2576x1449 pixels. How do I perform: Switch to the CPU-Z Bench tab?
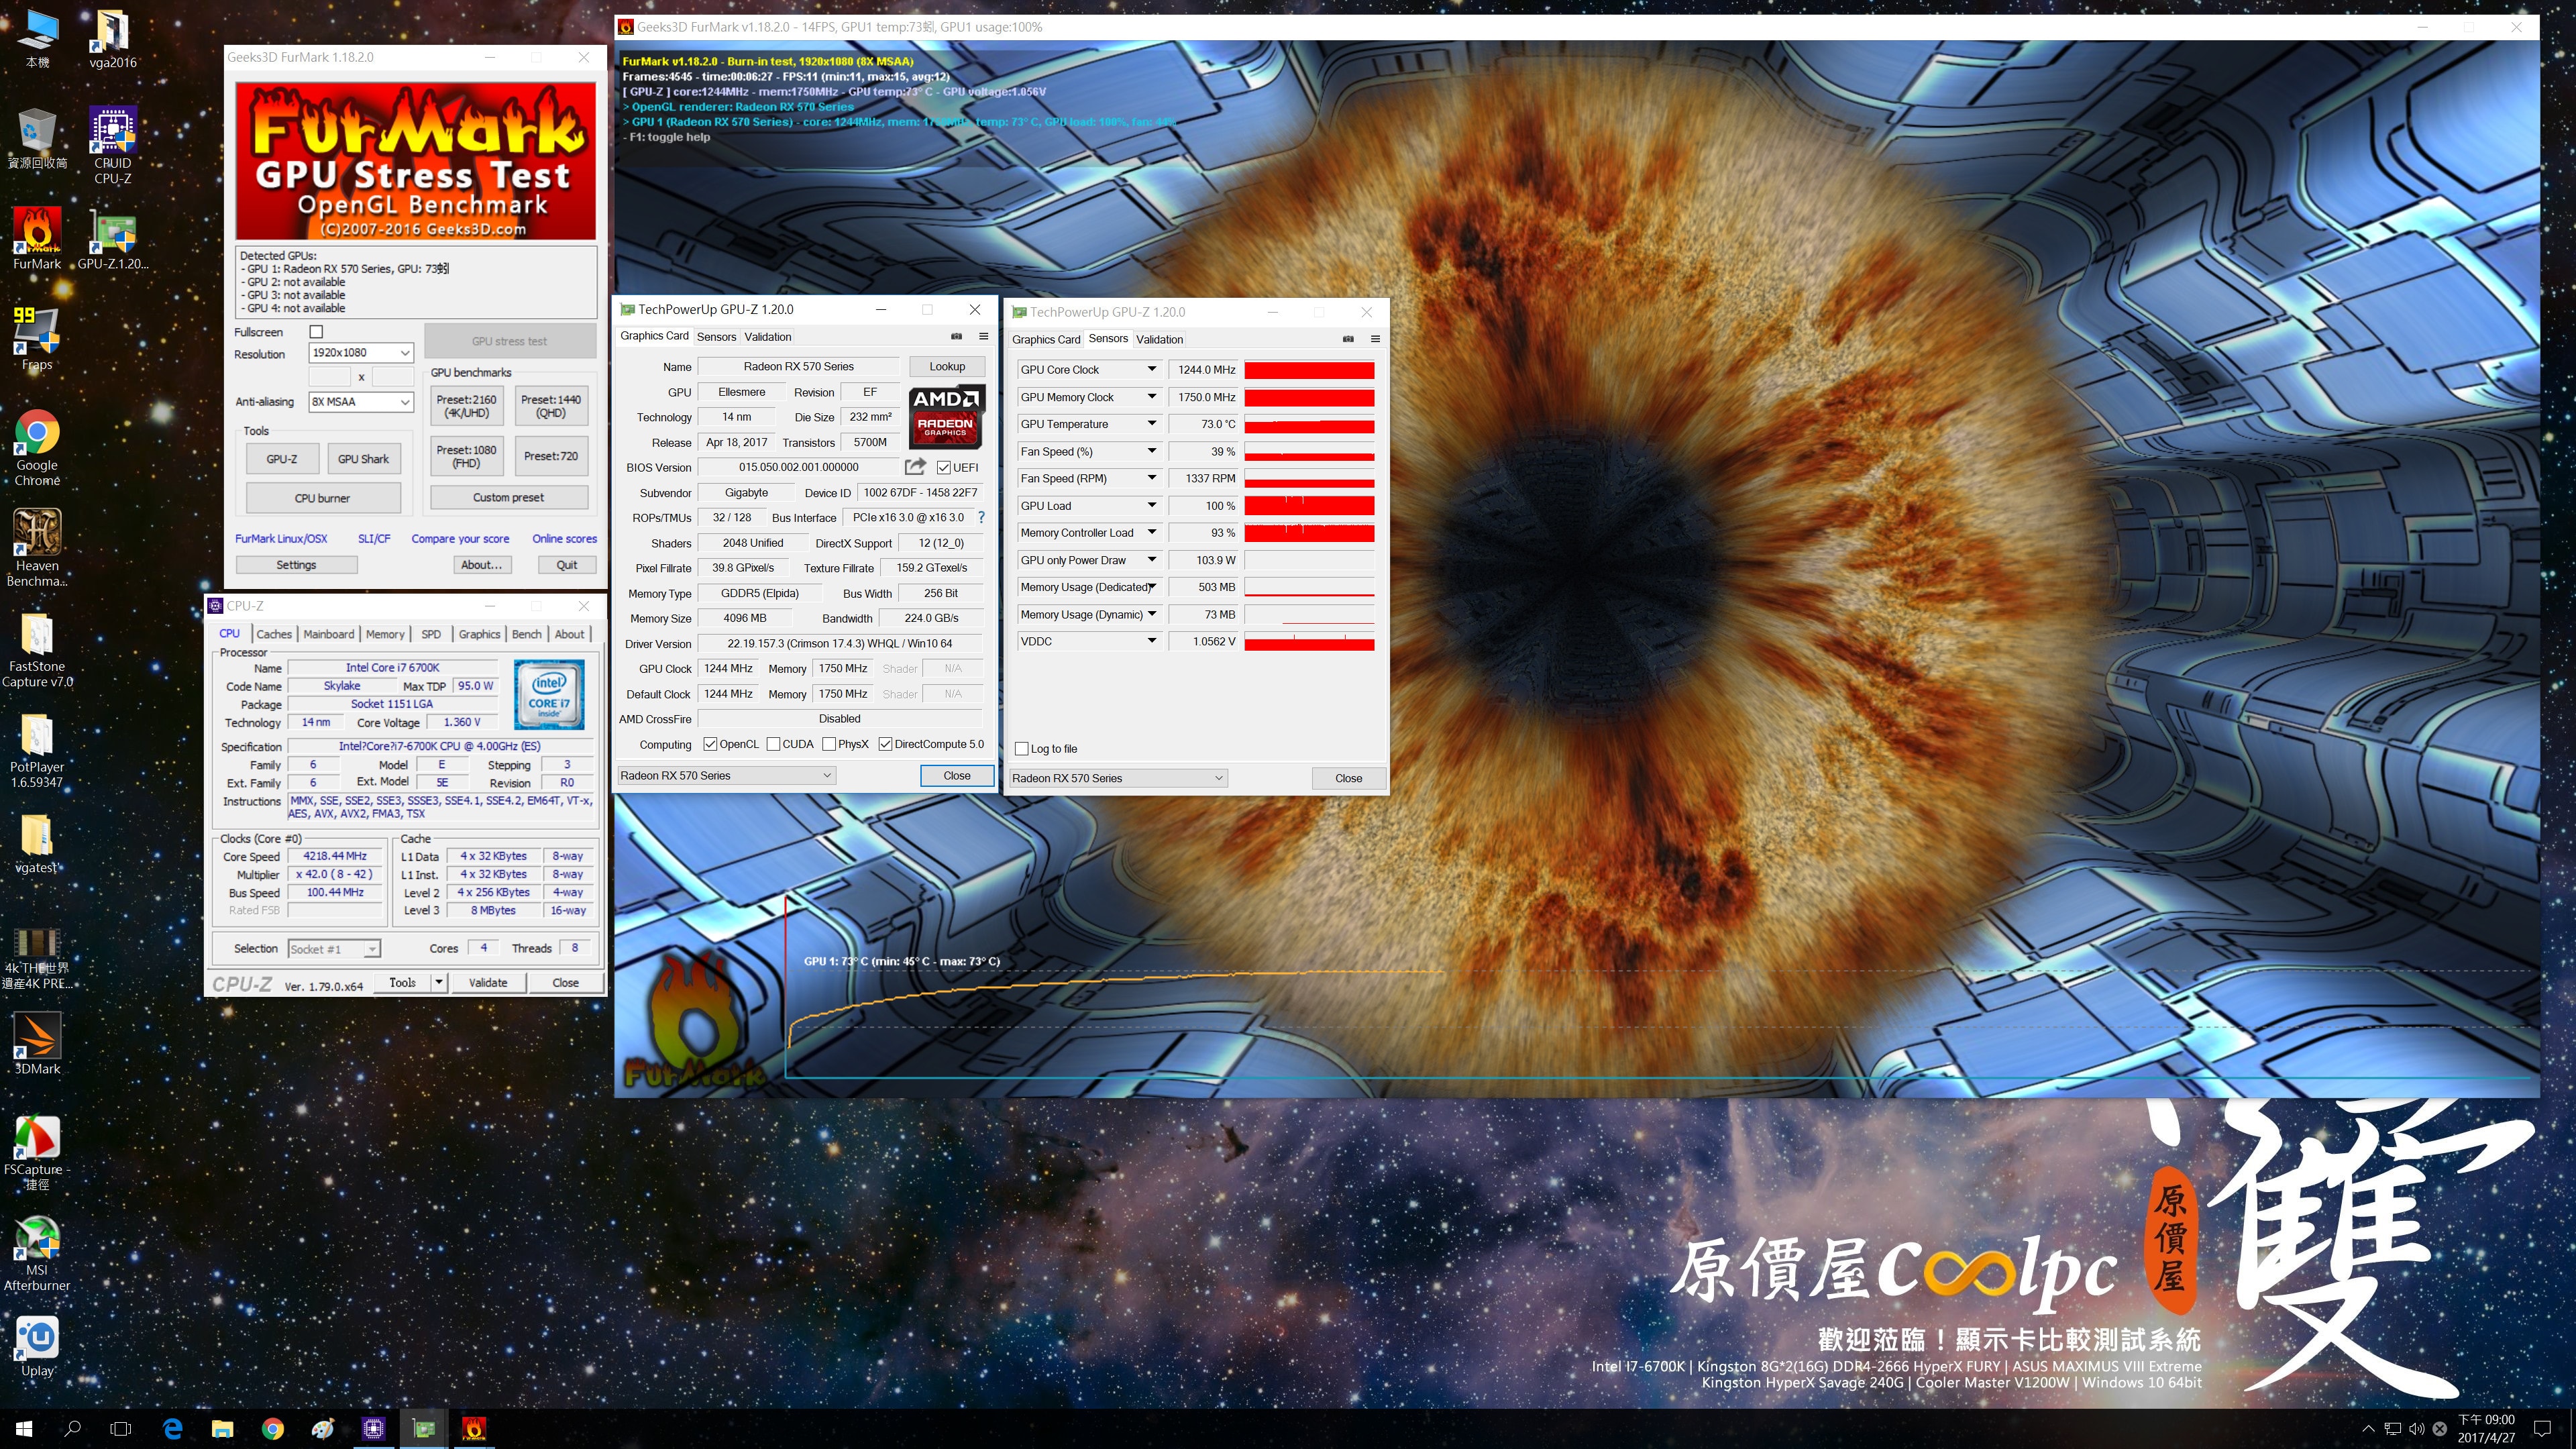pos(527,634)
